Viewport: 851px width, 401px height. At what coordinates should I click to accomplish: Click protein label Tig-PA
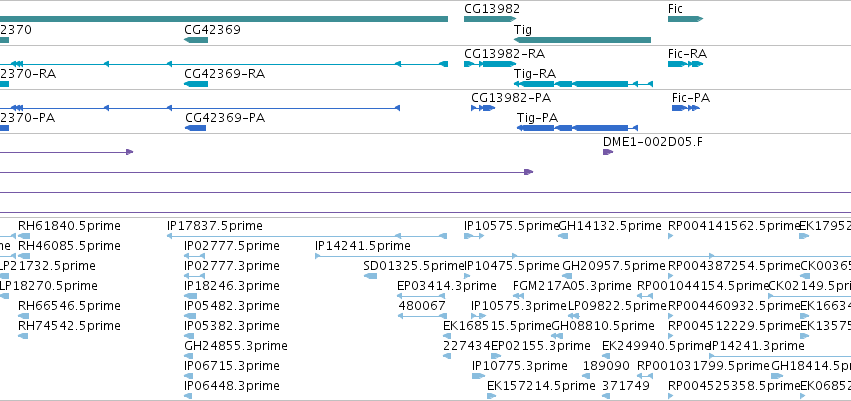tap(537, 117)
